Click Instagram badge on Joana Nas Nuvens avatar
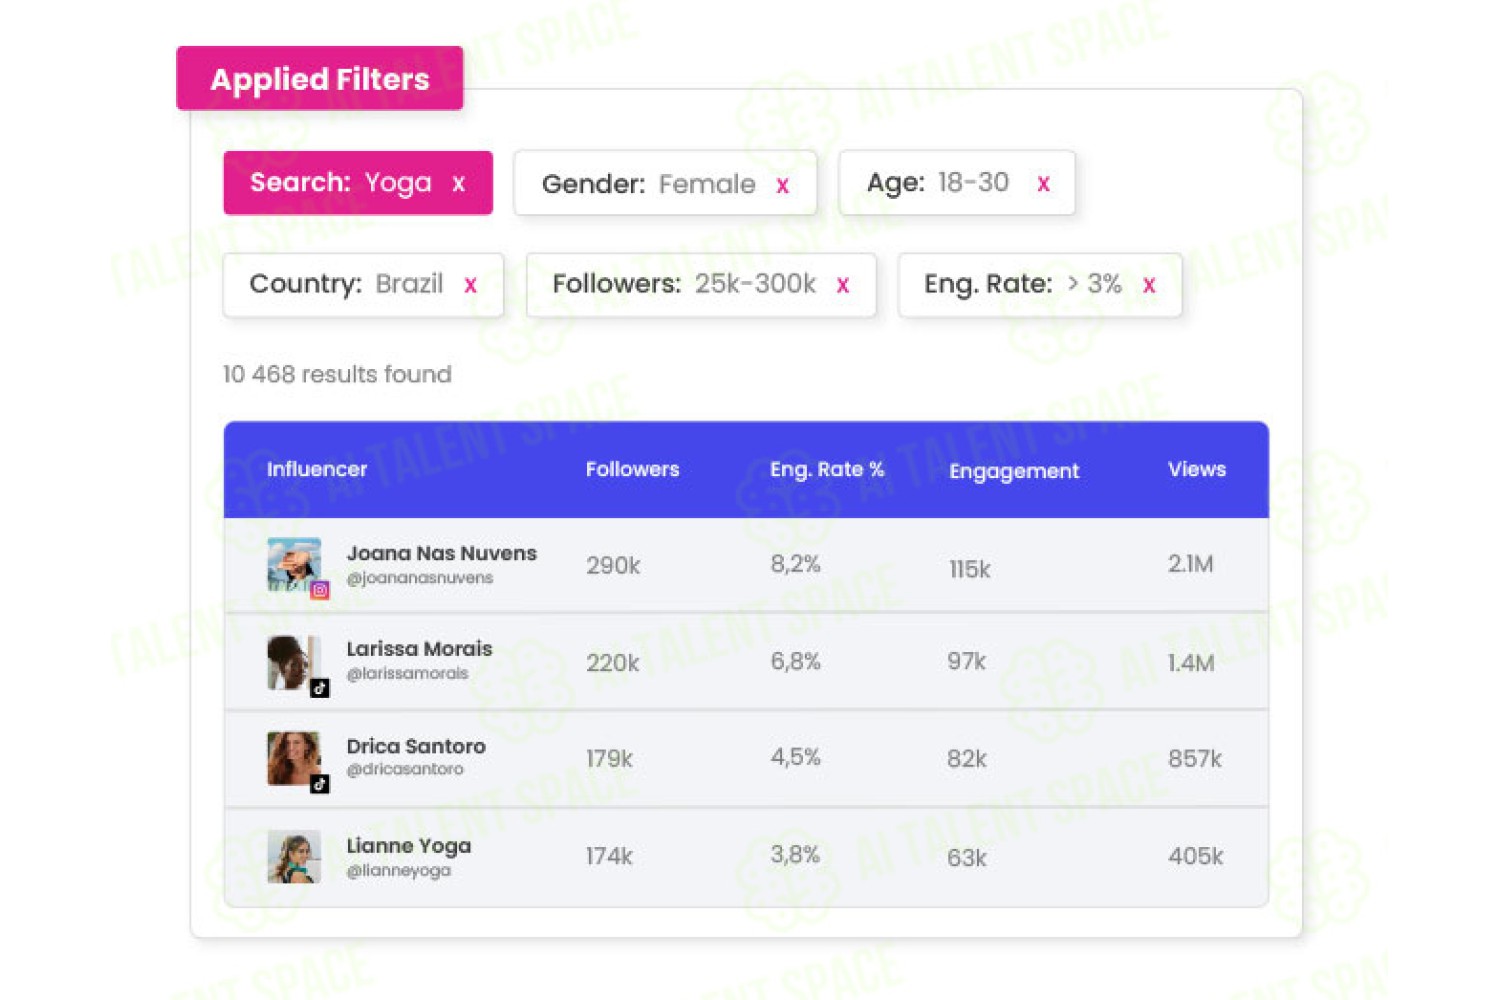This screenshot has width=1500, height=1000. 320,590
